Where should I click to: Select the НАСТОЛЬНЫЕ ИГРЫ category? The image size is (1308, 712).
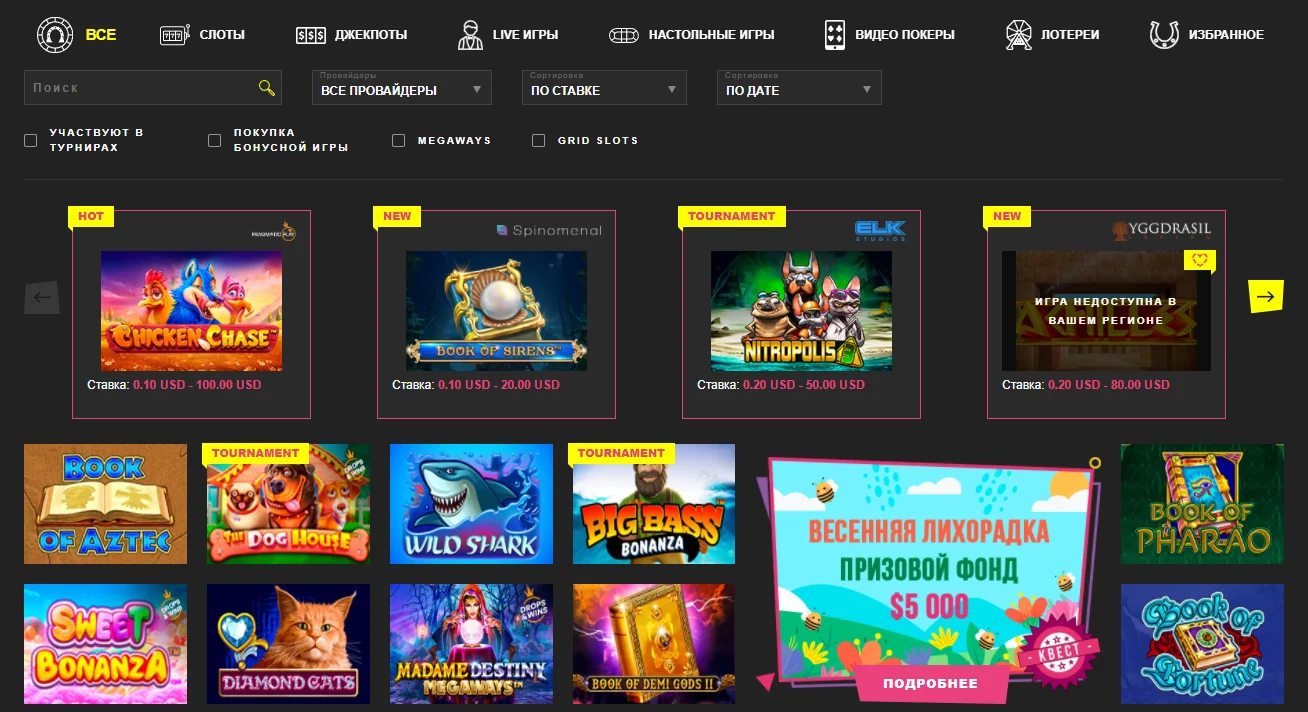(x=711, y=35)
